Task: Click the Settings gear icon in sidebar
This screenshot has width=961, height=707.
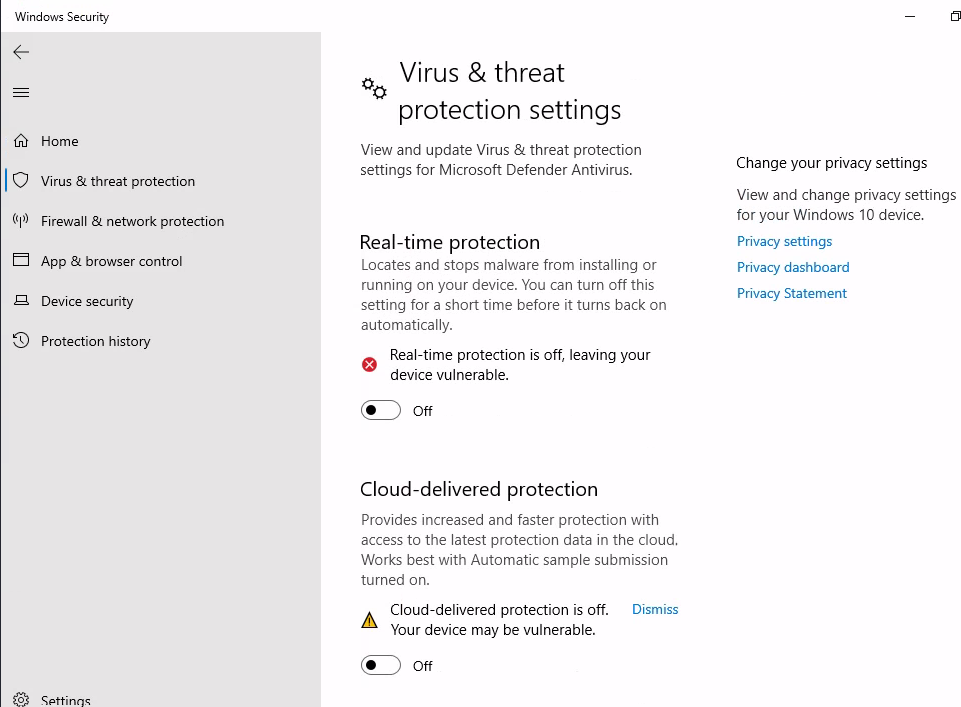Action: tap(21, 700)
